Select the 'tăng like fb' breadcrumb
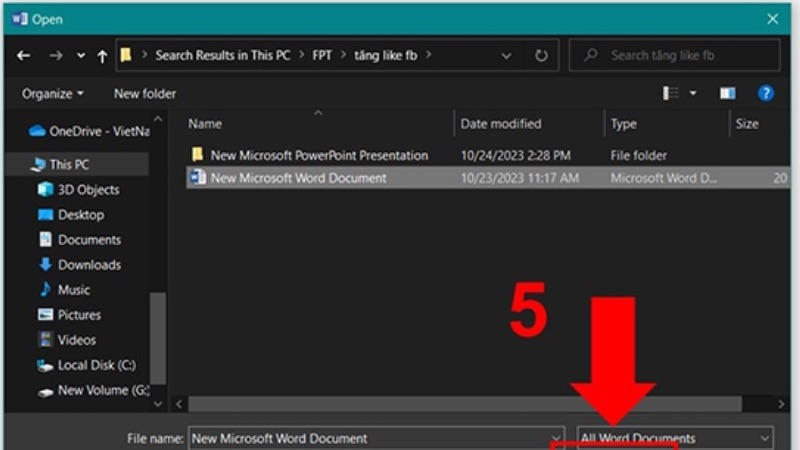This screenshot has width=800, height=450. point(386,55)
